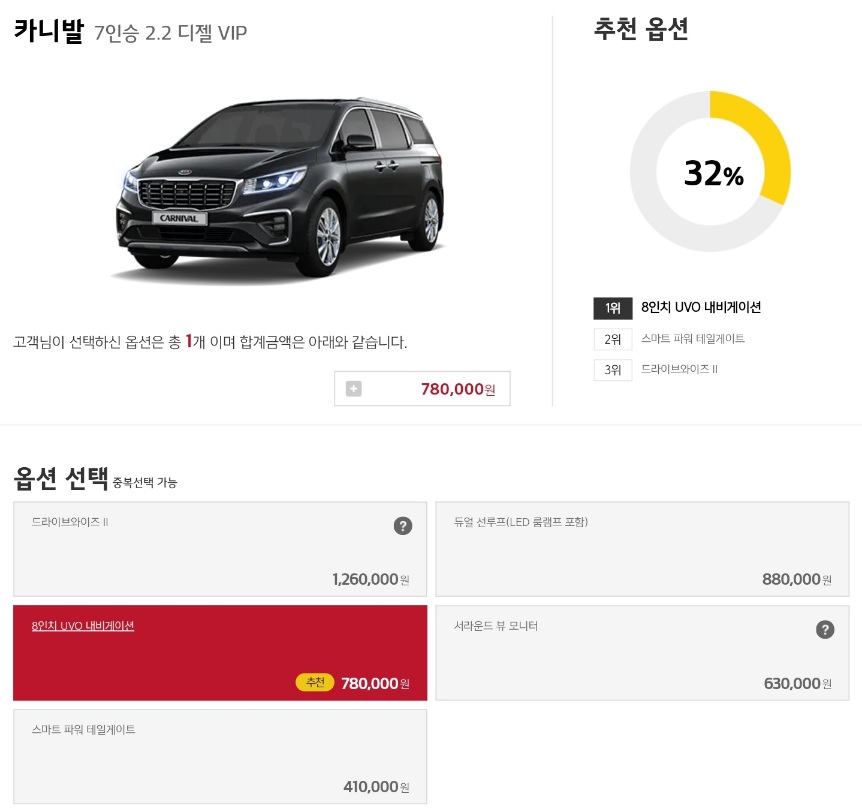Viewport: 862px width, 812px height.
Task: Click the 8인치 UVO 내비게이션 ranked link
Action: coord(702,309)
